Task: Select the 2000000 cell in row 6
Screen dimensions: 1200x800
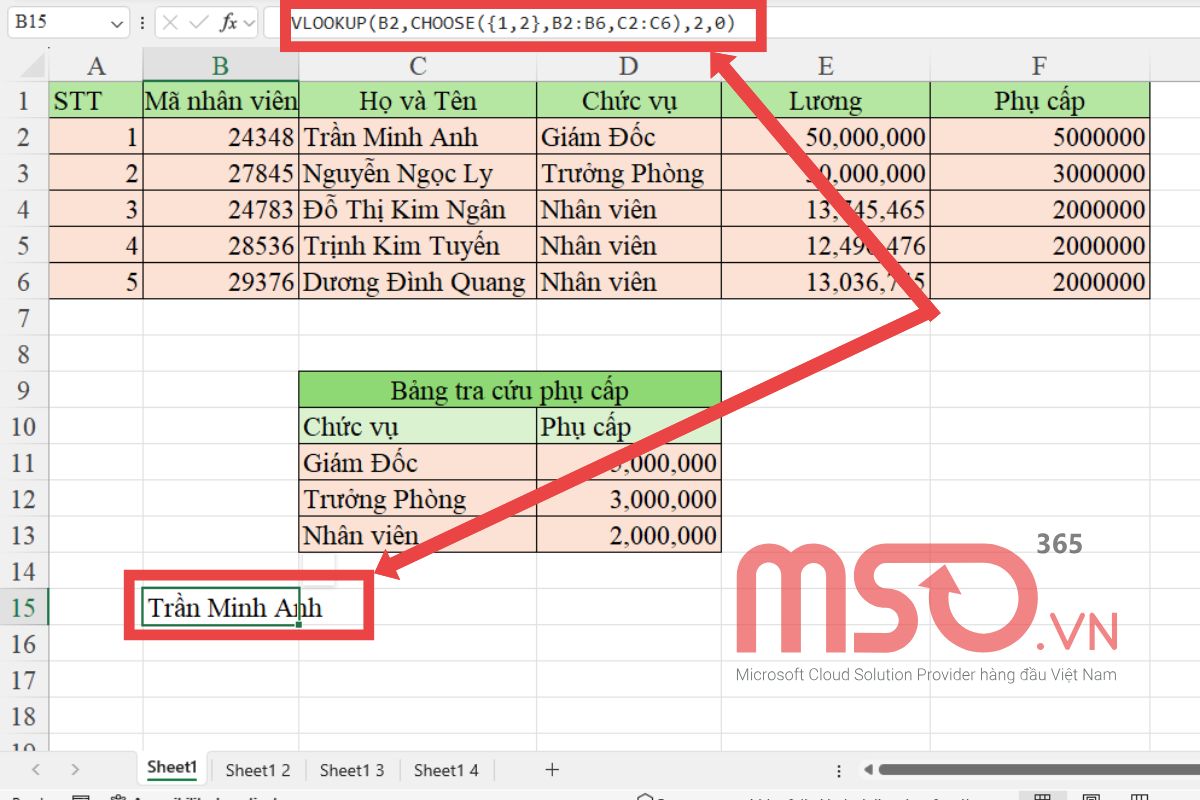Action: (x=1040, y=281)
